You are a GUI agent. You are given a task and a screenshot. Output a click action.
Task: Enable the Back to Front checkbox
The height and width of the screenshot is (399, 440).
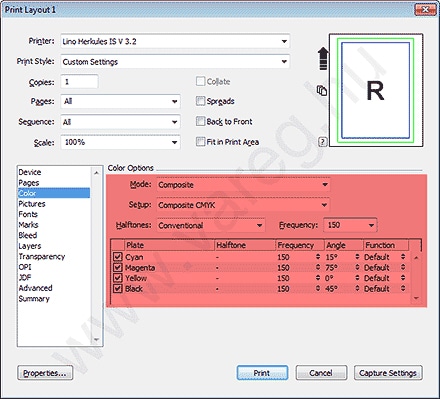[200, 121]
